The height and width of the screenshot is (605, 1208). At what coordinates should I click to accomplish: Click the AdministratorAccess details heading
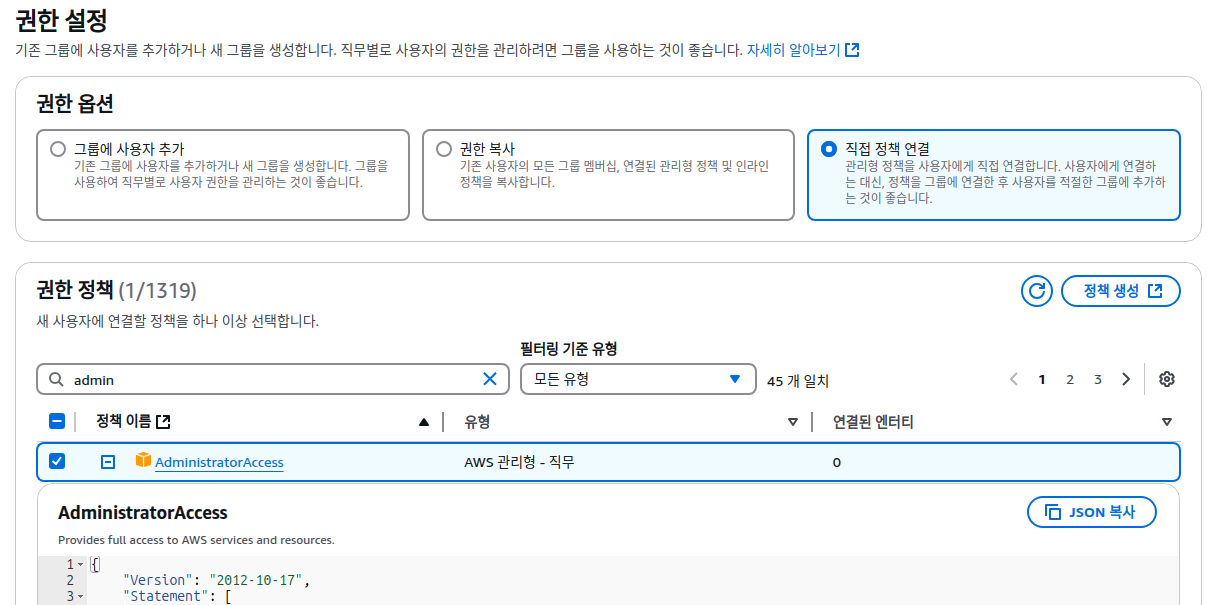pyautogui.click(x=143, y=513)
